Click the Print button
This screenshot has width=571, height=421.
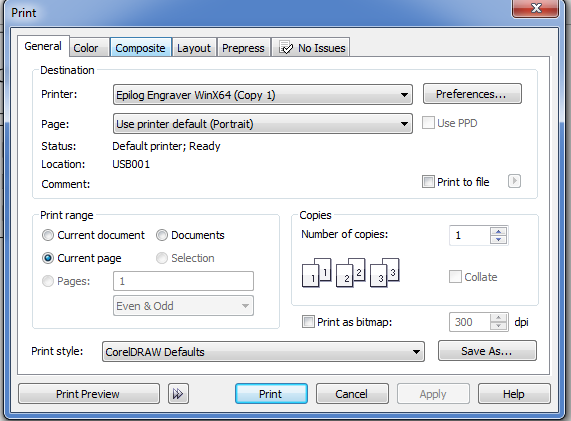(271, 394)
